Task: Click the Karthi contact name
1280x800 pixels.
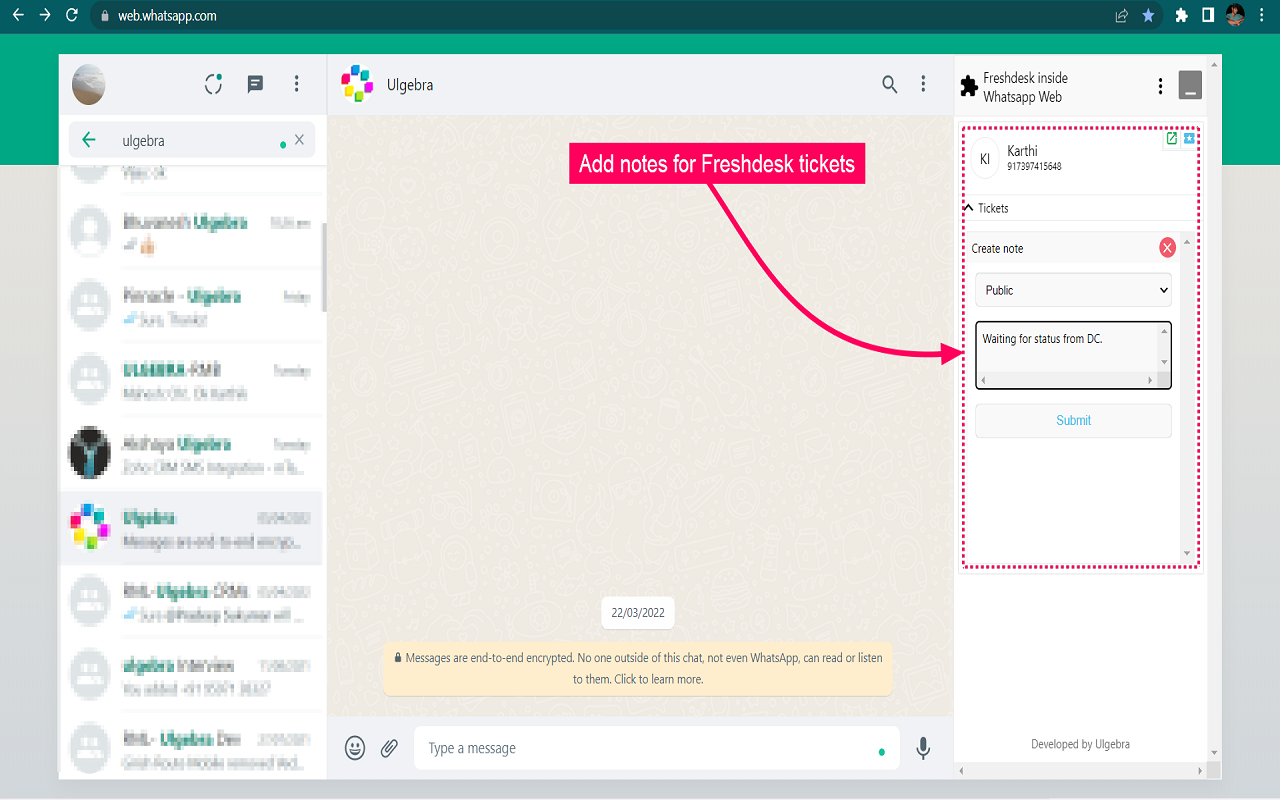Action: point(1022,151)
